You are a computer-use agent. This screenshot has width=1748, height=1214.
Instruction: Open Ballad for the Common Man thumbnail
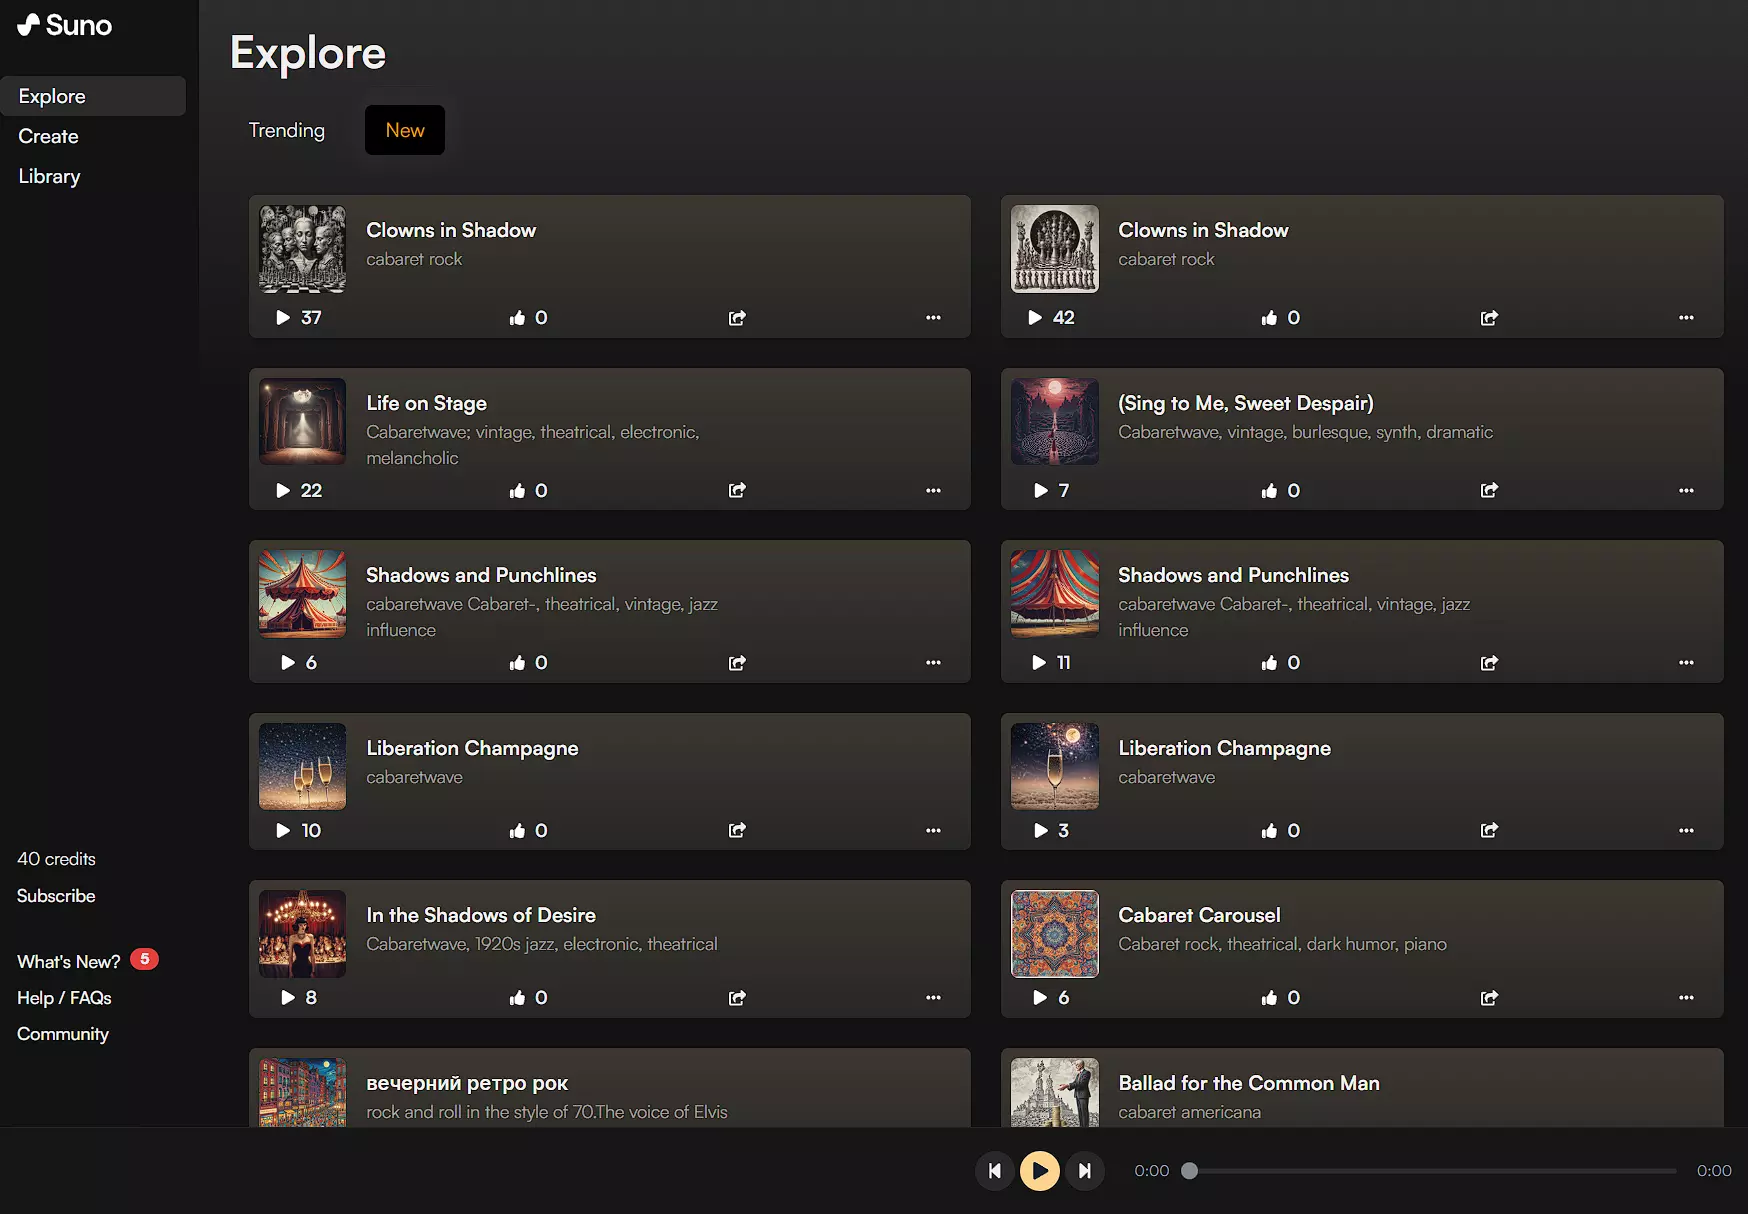tap(1054, 1093)
